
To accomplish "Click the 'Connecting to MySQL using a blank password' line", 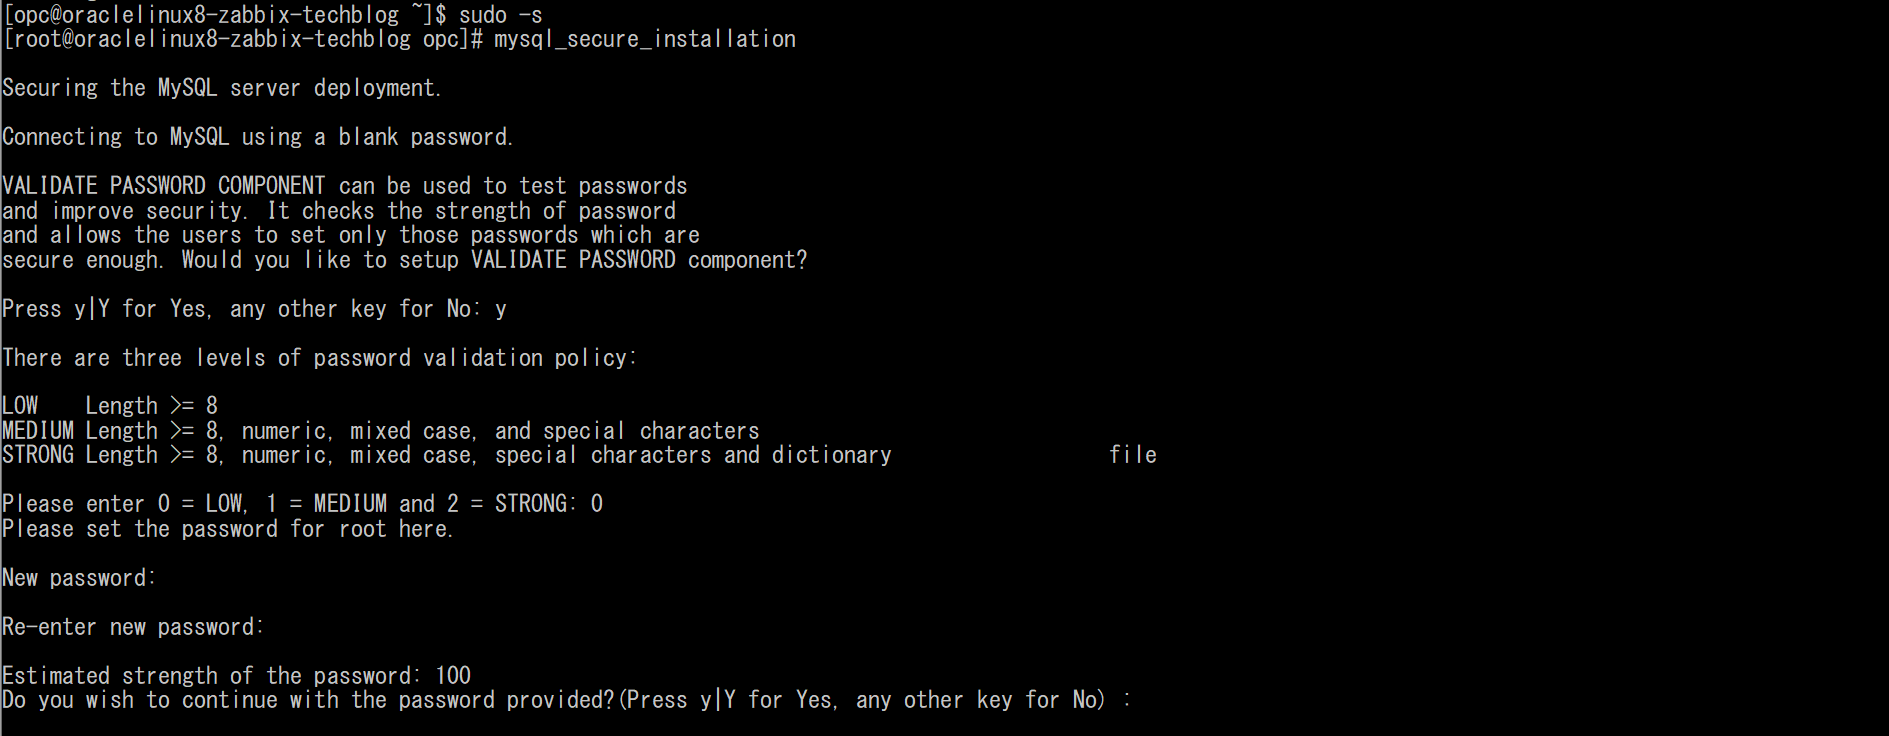I will [x=257, y=137].
